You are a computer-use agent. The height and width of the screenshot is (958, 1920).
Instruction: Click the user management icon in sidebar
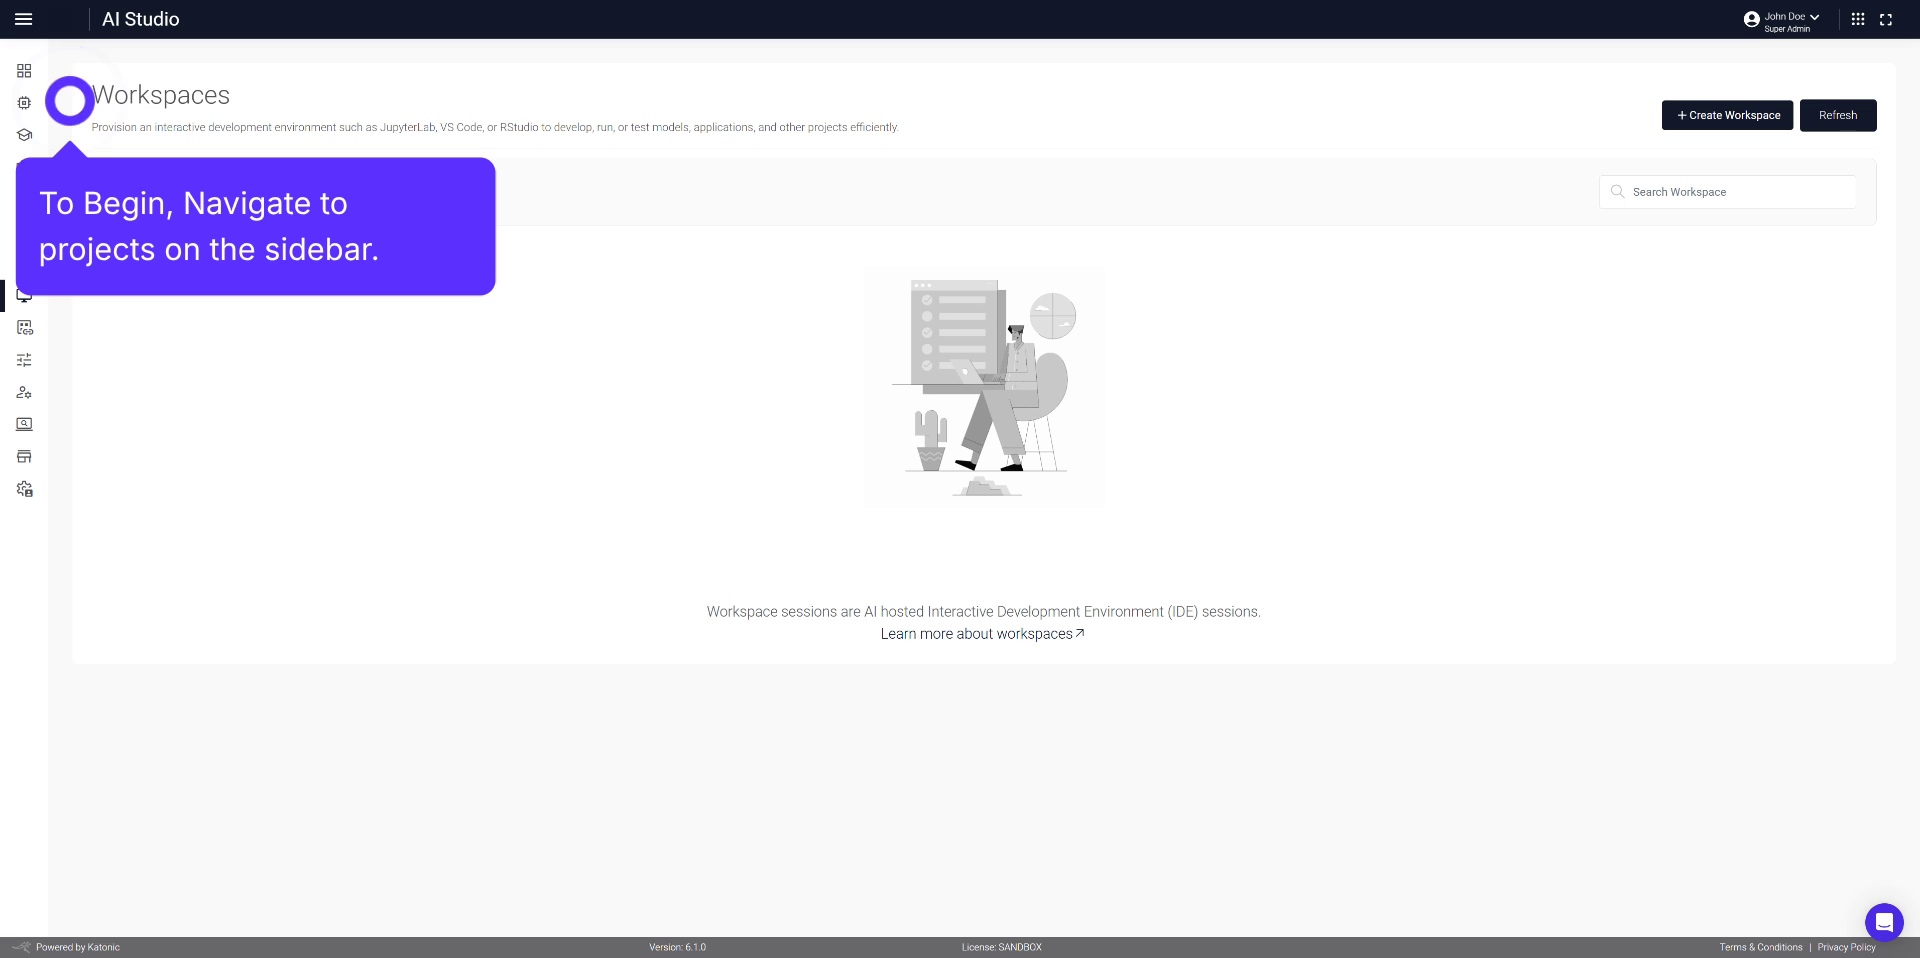coord(23,392)
